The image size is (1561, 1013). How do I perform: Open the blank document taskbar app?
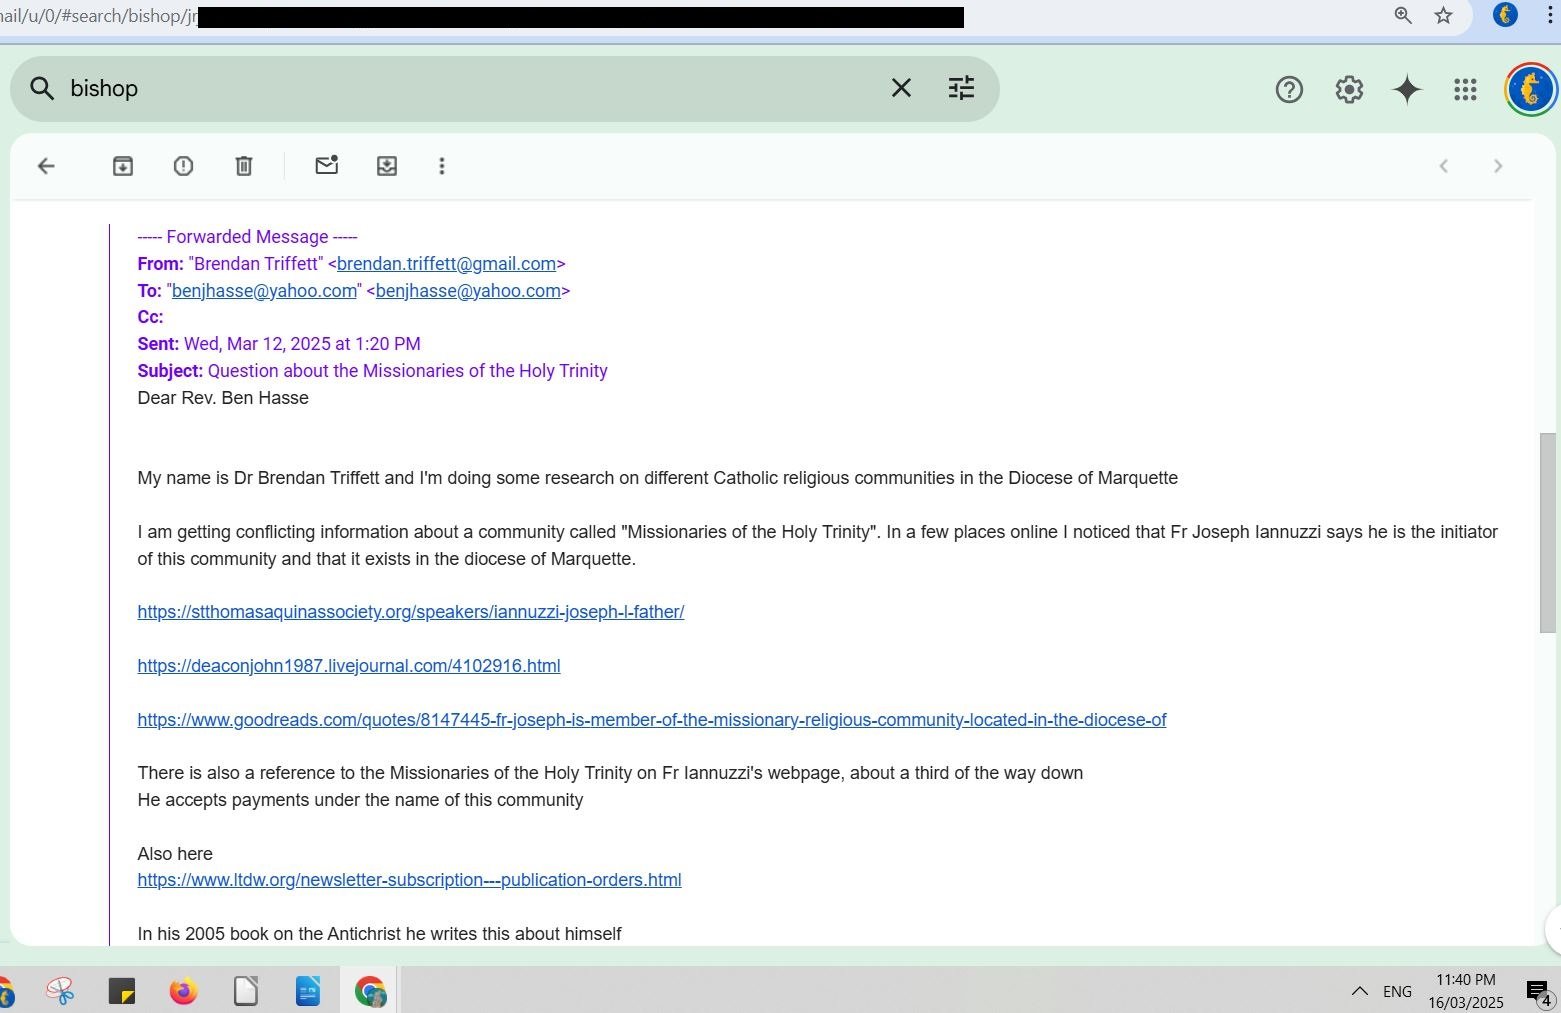(x=246, y=991)
